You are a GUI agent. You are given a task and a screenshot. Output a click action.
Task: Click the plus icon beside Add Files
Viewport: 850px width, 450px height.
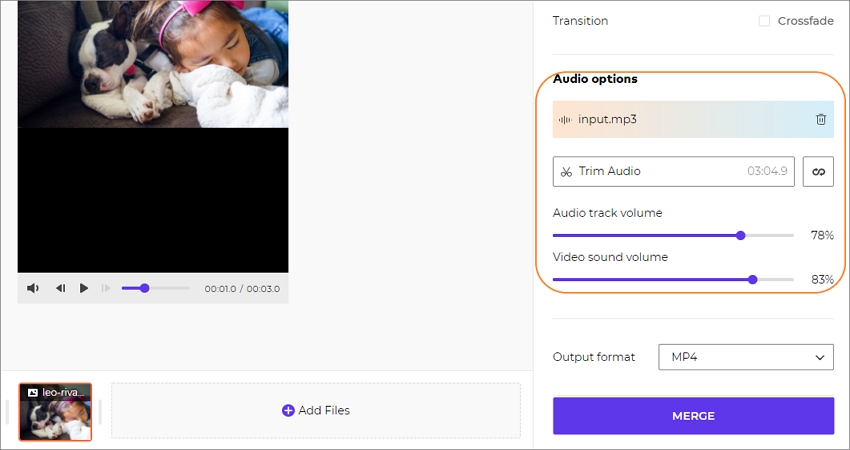[x=288, y=410]
